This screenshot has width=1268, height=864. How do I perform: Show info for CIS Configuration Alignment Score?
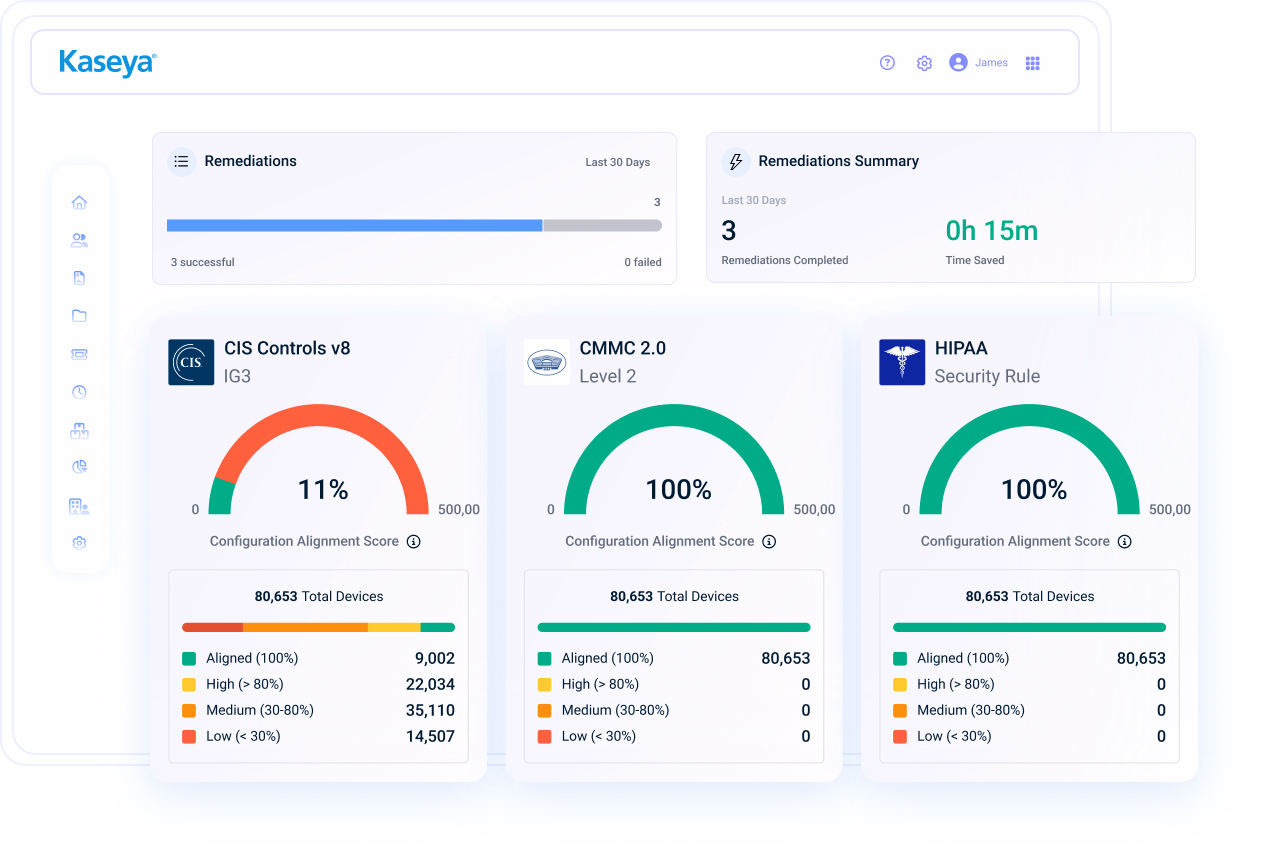coord(414,542)
